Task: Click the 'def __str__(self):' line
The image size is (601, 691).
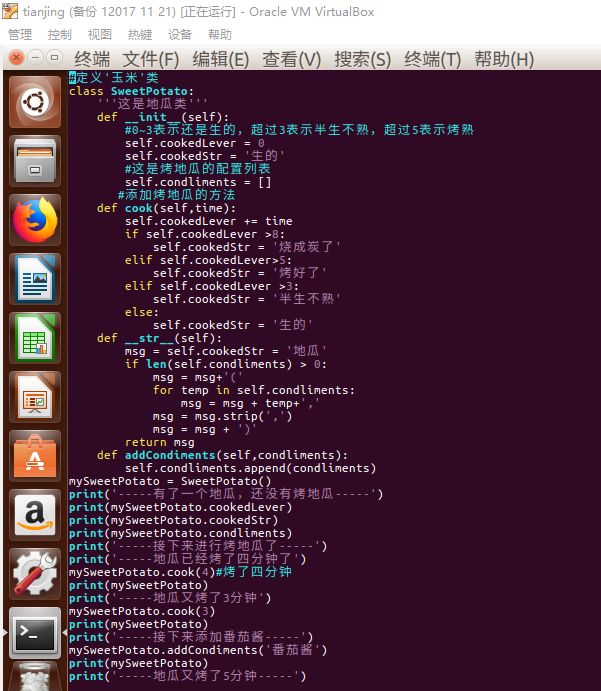Action: [x=159, y=338]
